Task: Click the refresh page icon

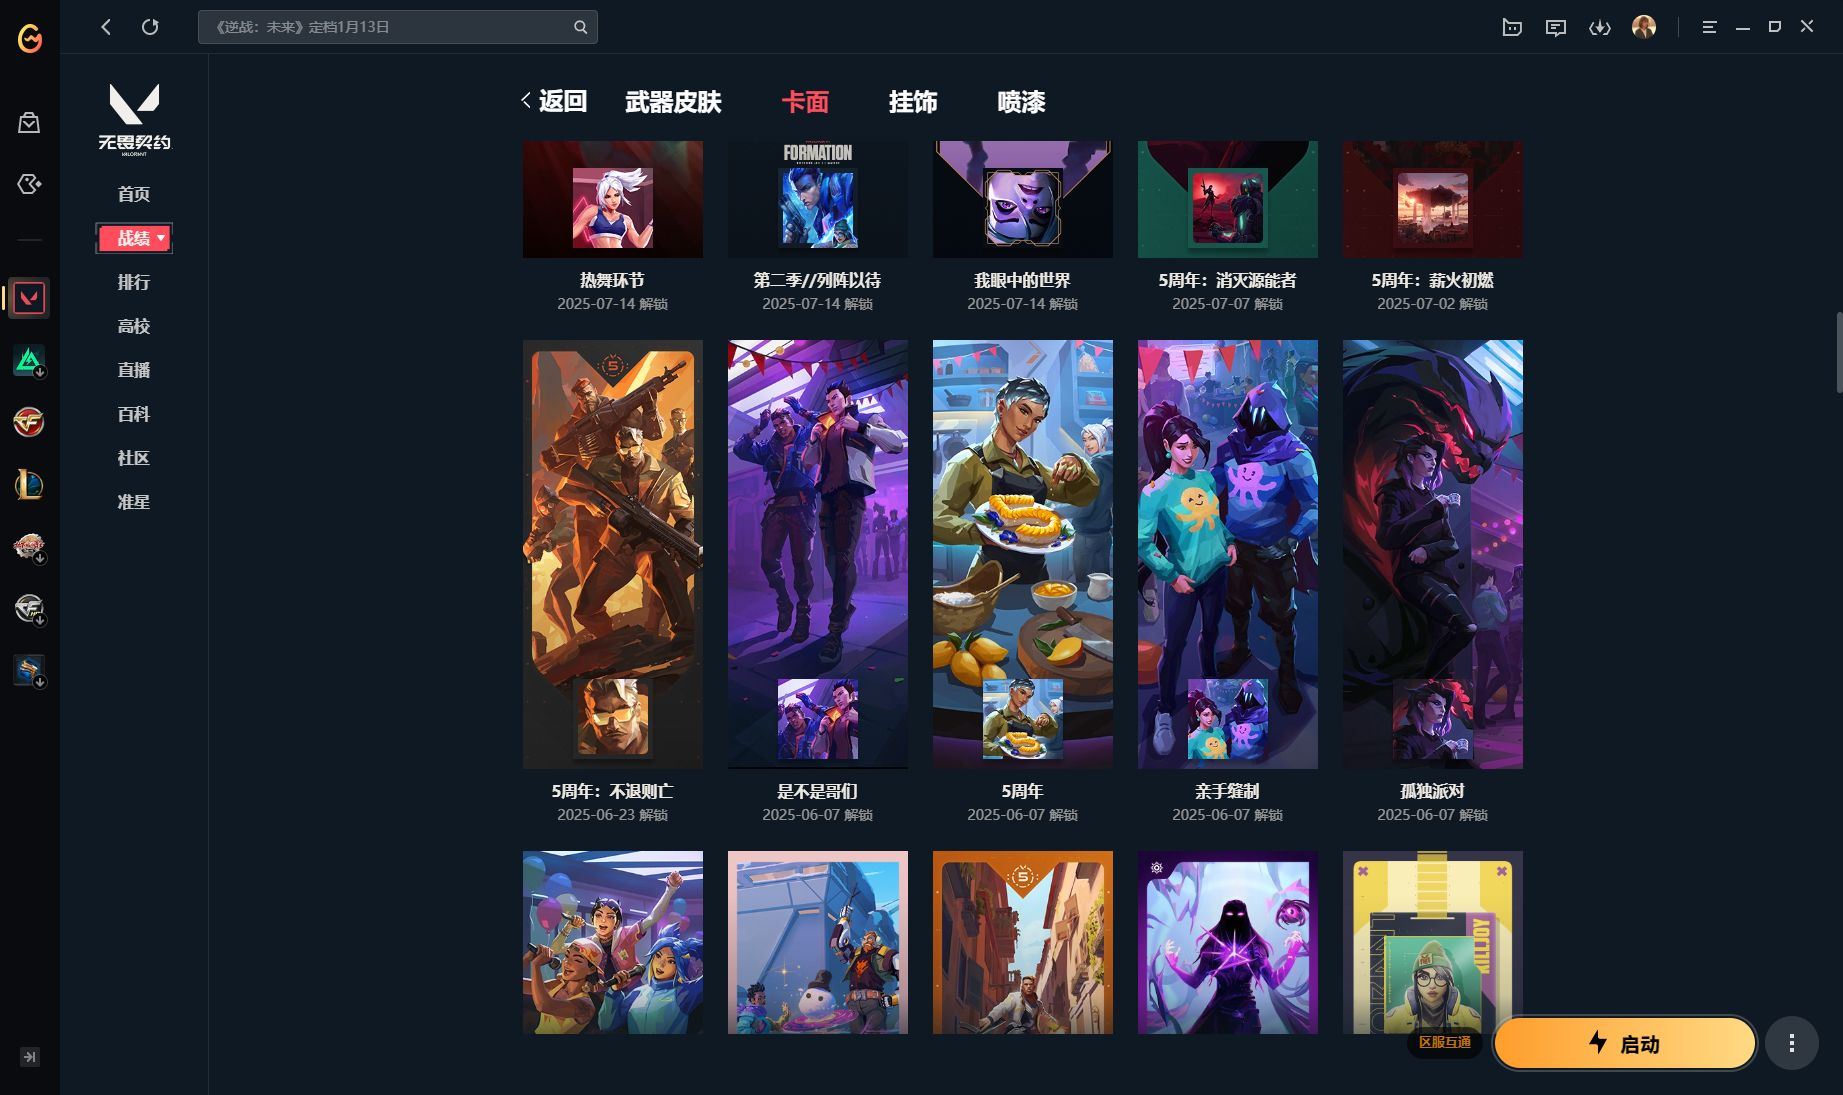Action: point(150,27)
